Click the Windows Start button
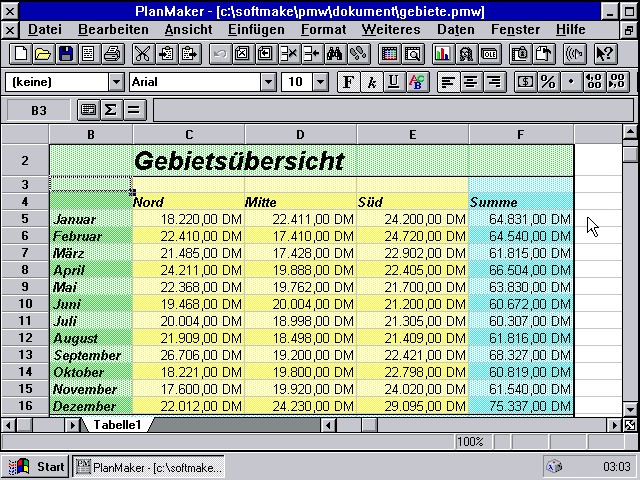Image resolution: width=640 pixels, height=480 pixels. 36,467
